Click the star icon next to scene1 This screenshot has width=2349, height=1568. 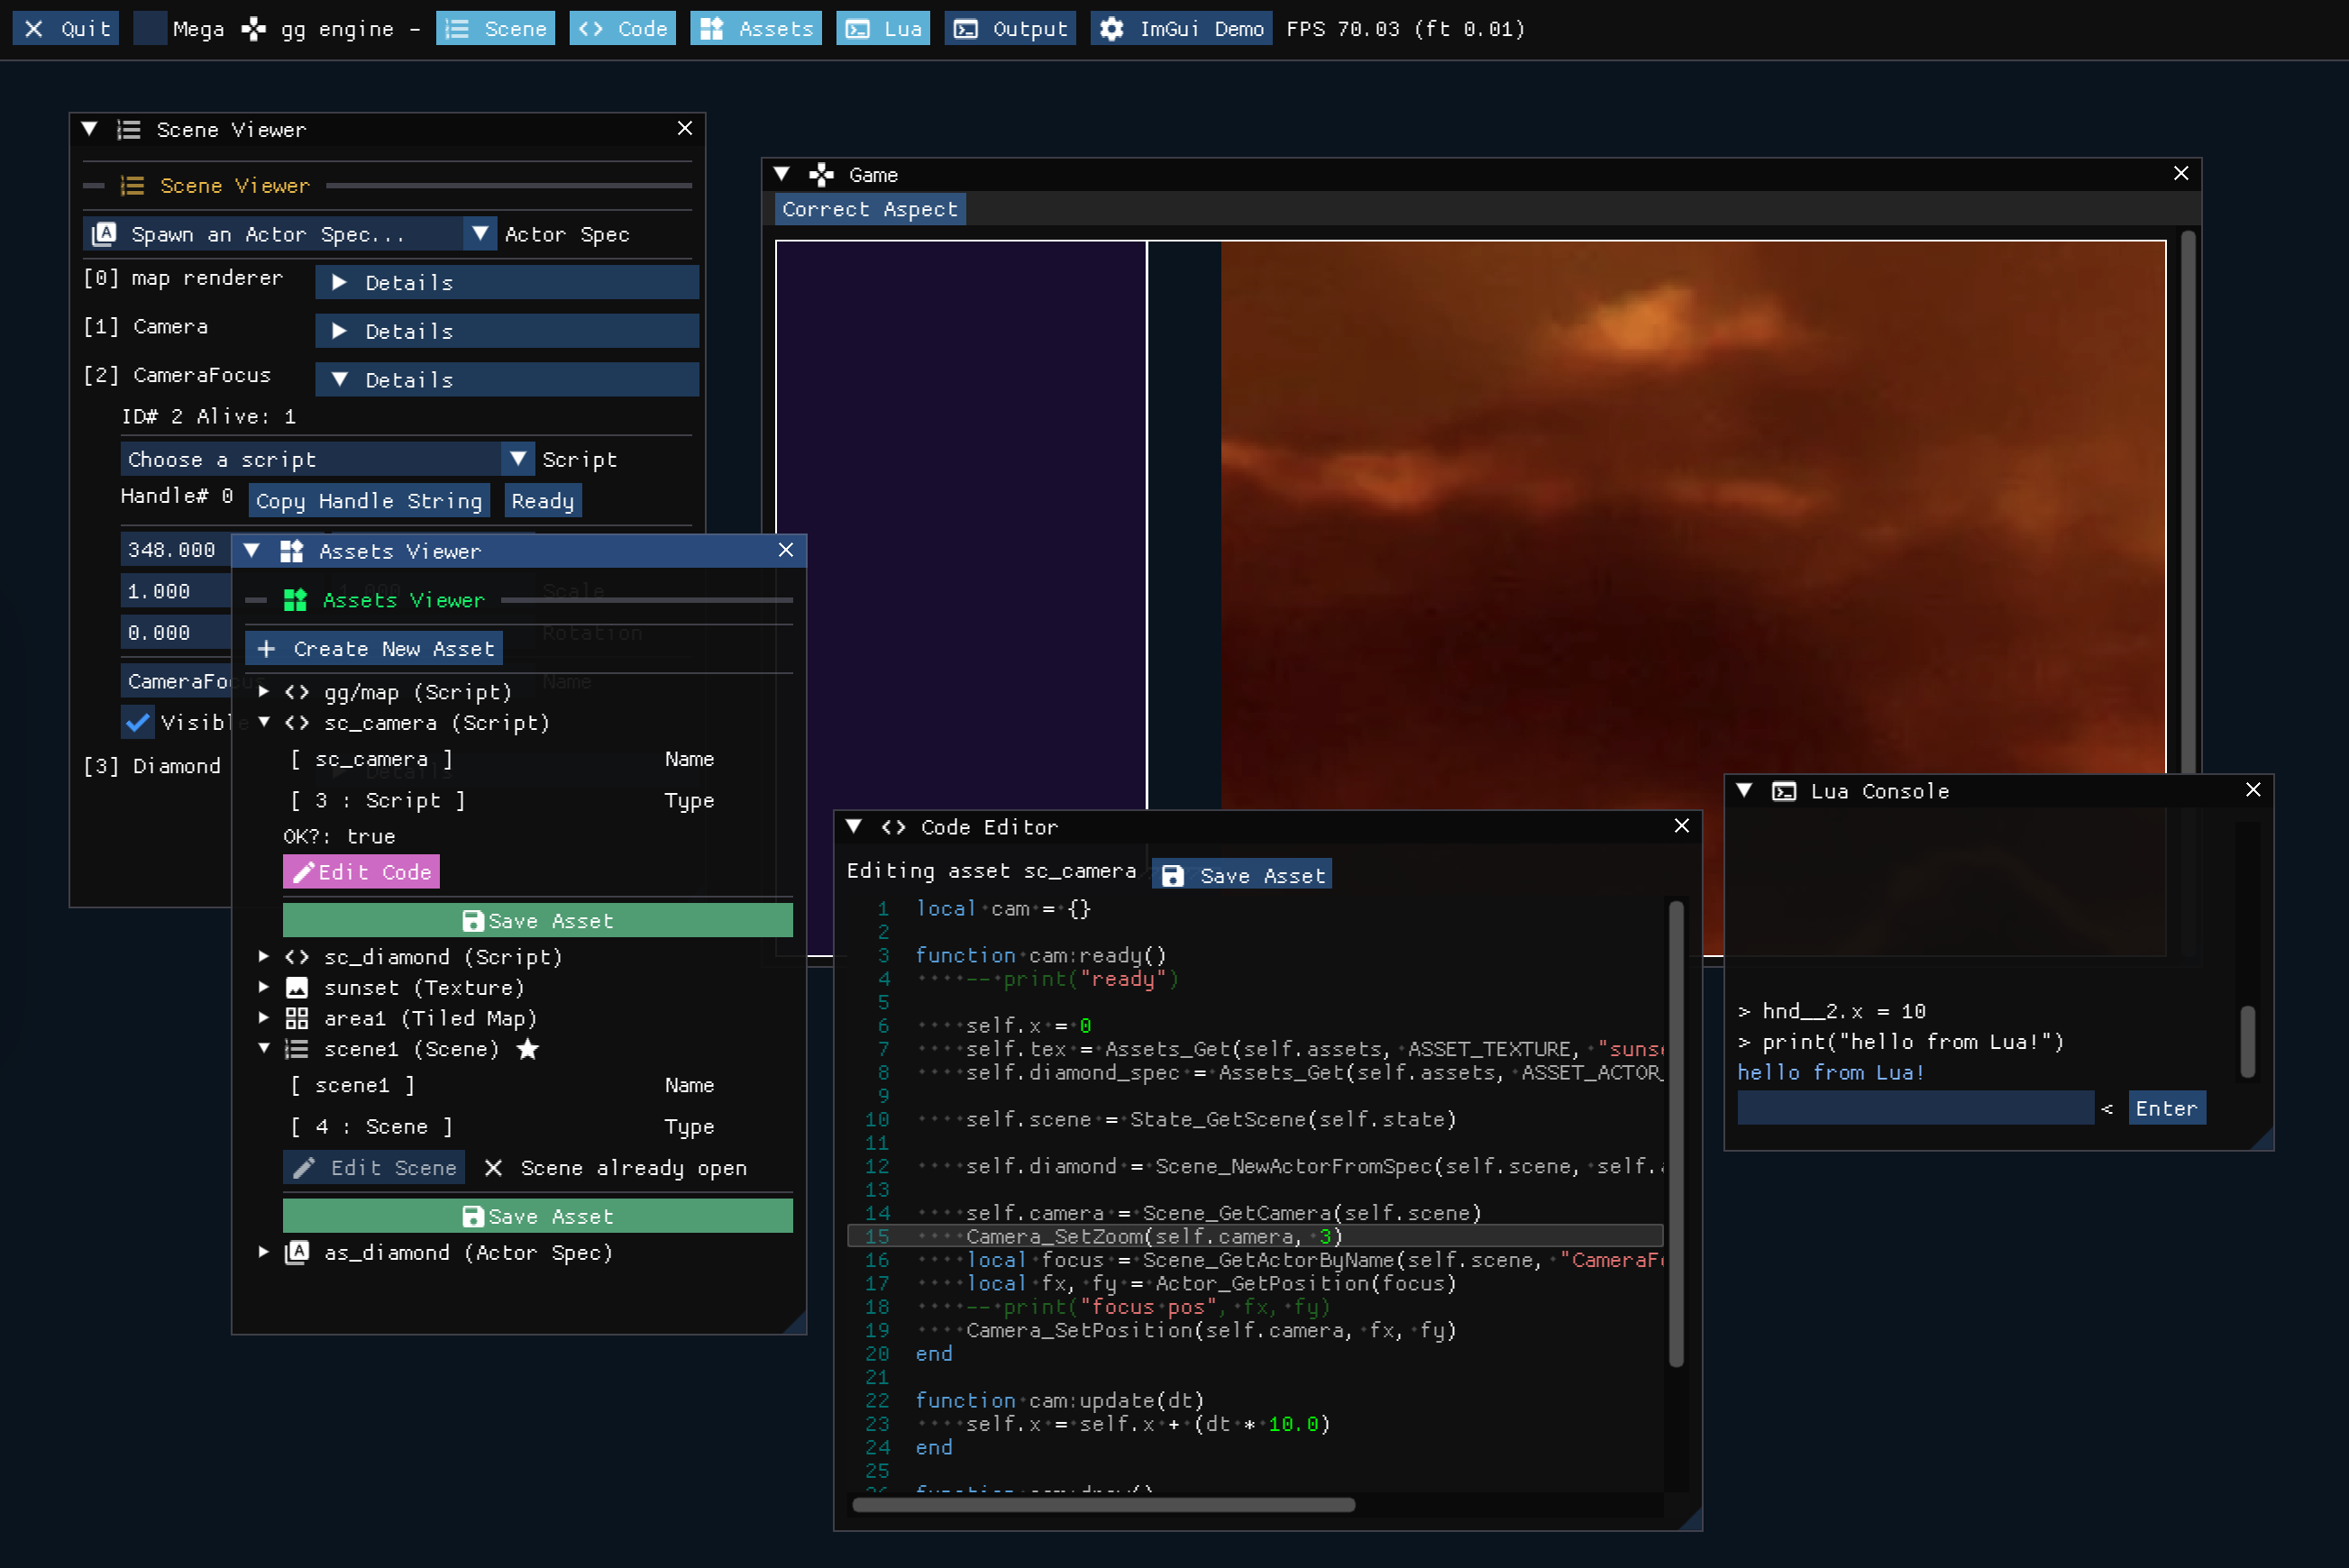click(x=528, y=1049)
